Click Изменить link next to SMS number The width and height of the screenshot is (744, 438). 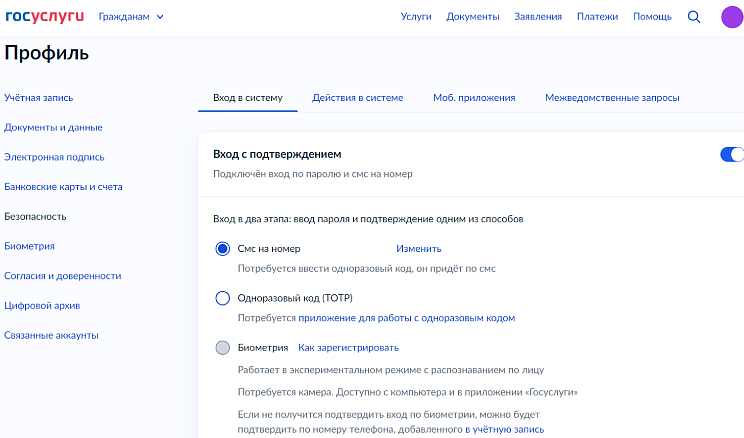click(x=418, y=249)
